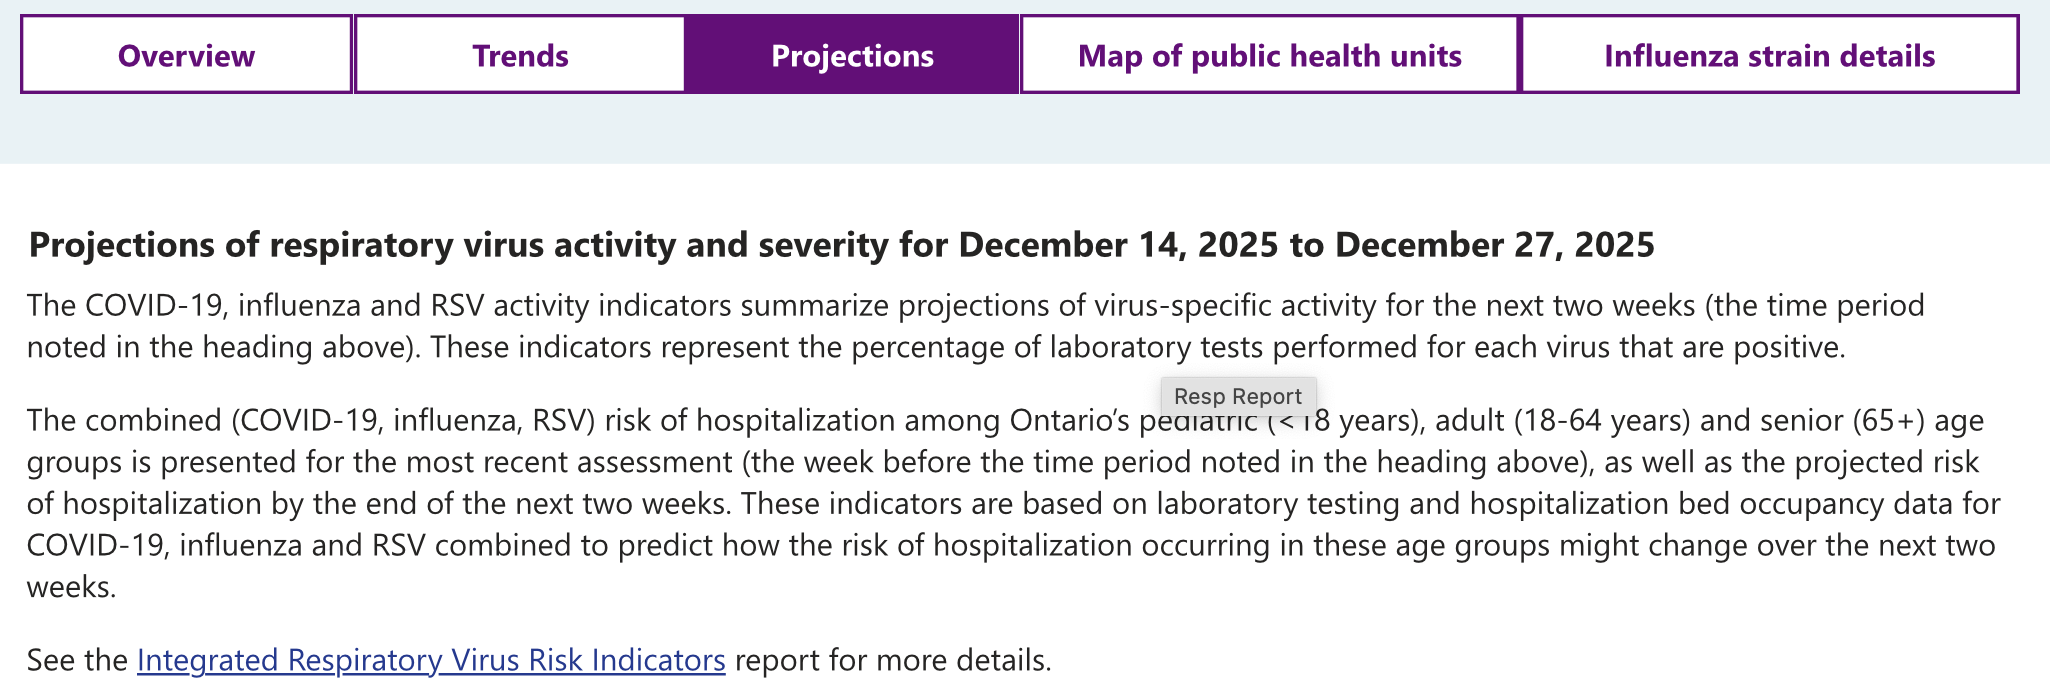Screen dimensions: 2050x694
Task: Click "December 27, 2025" in the heading
Action: (1494, 245)
